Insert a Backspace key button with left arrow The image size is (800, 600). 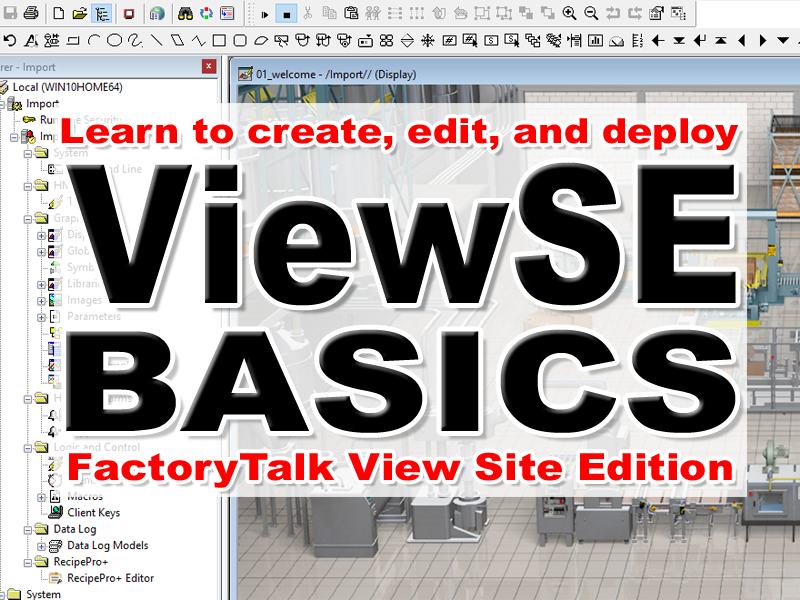[658, 40]
